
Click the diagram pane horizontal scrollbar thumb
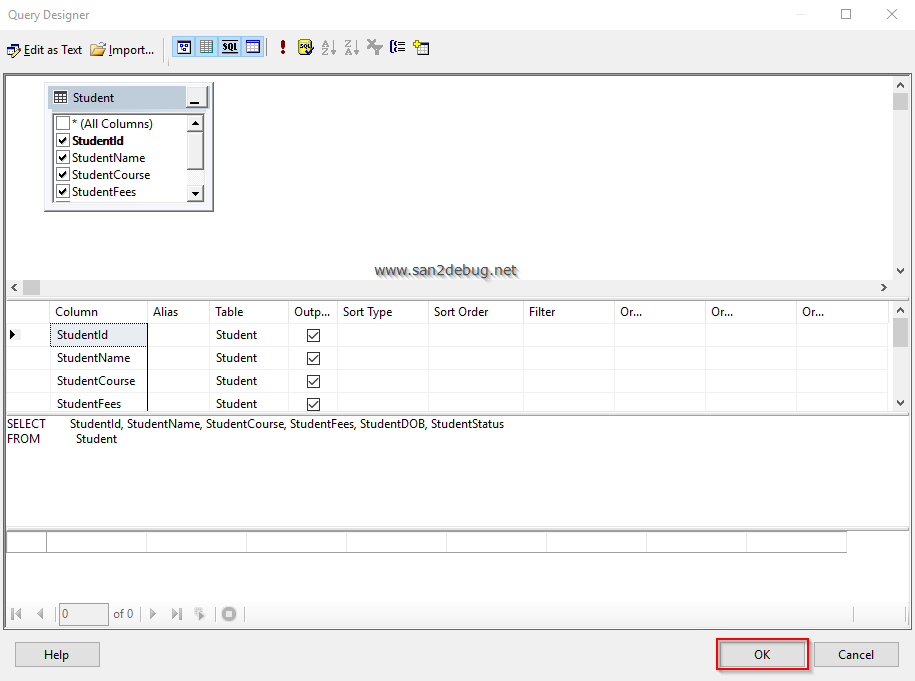(32, 288)
